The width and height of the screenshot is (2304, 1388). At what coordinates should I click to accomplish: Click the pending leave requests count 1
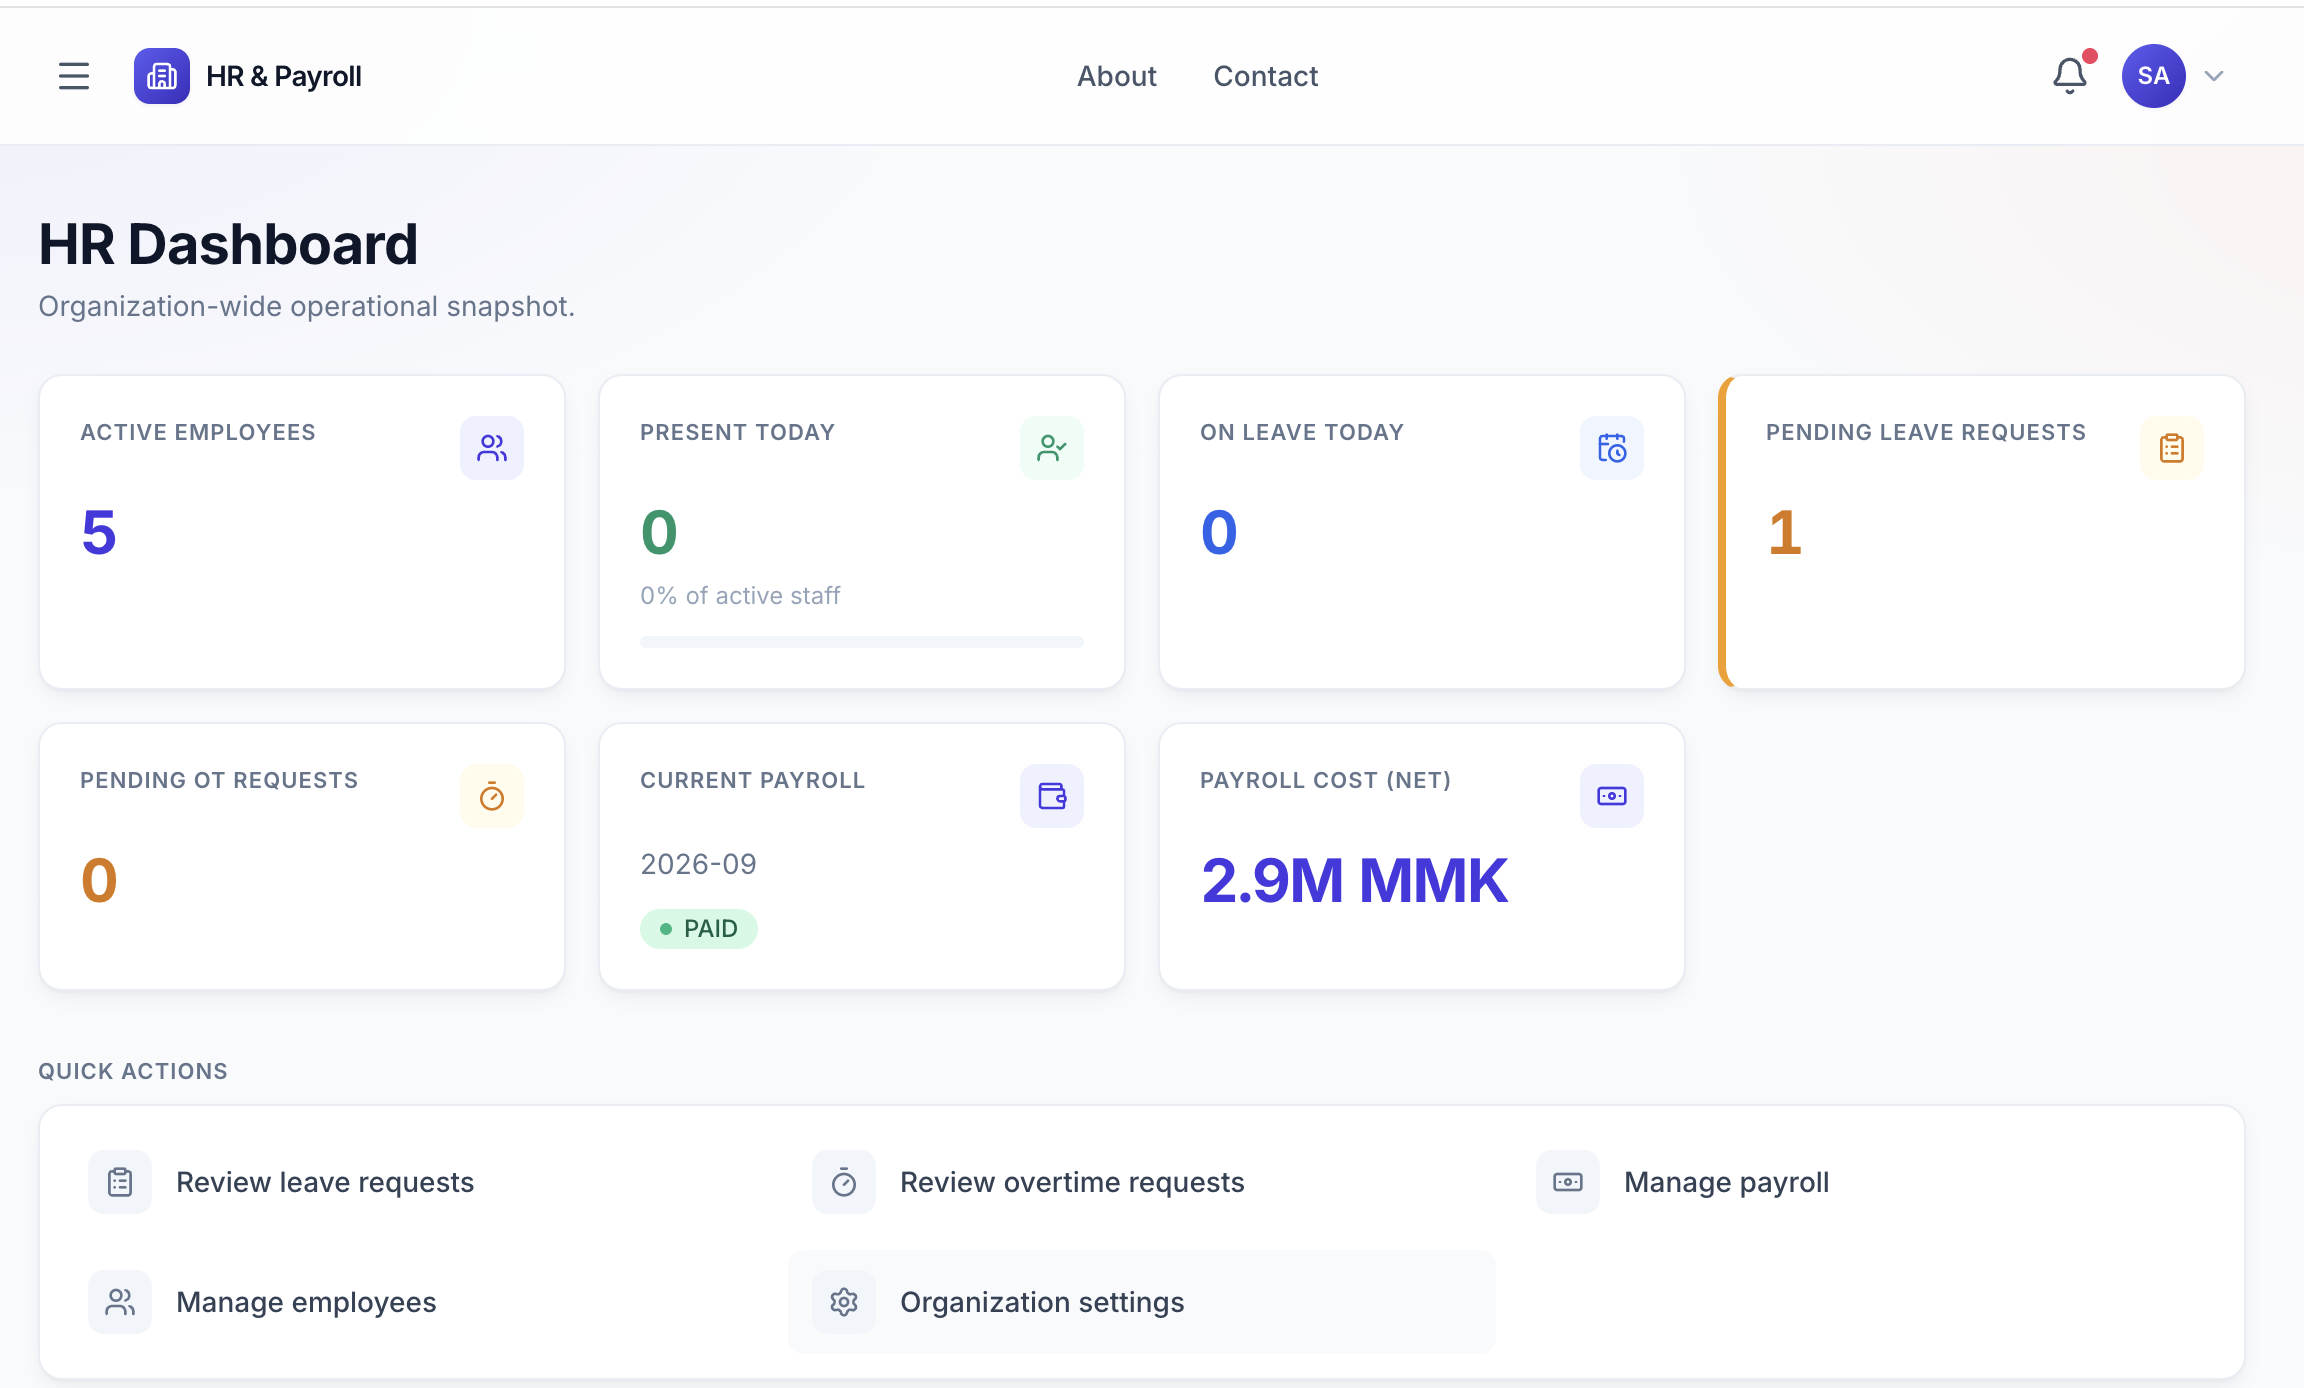(x=1785, y=532)
